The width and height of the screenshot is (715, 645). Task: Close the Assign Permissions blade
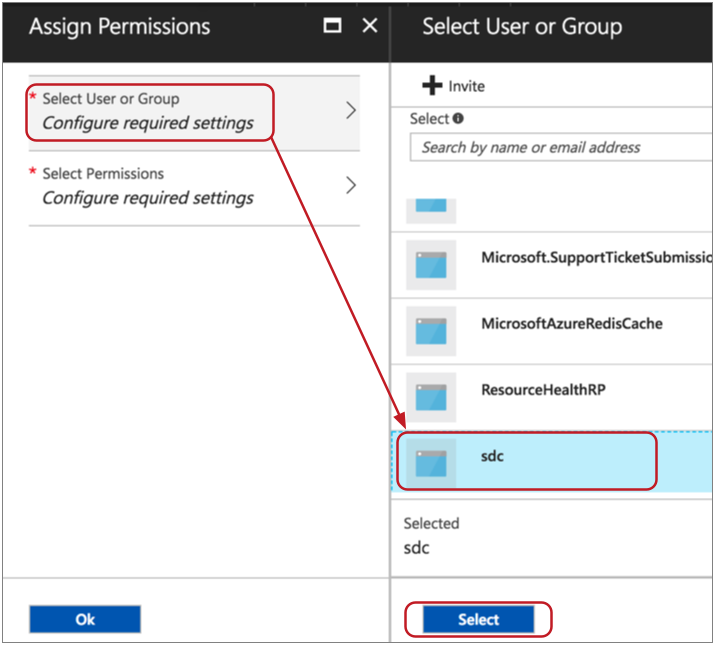click(x=369, y=26)
